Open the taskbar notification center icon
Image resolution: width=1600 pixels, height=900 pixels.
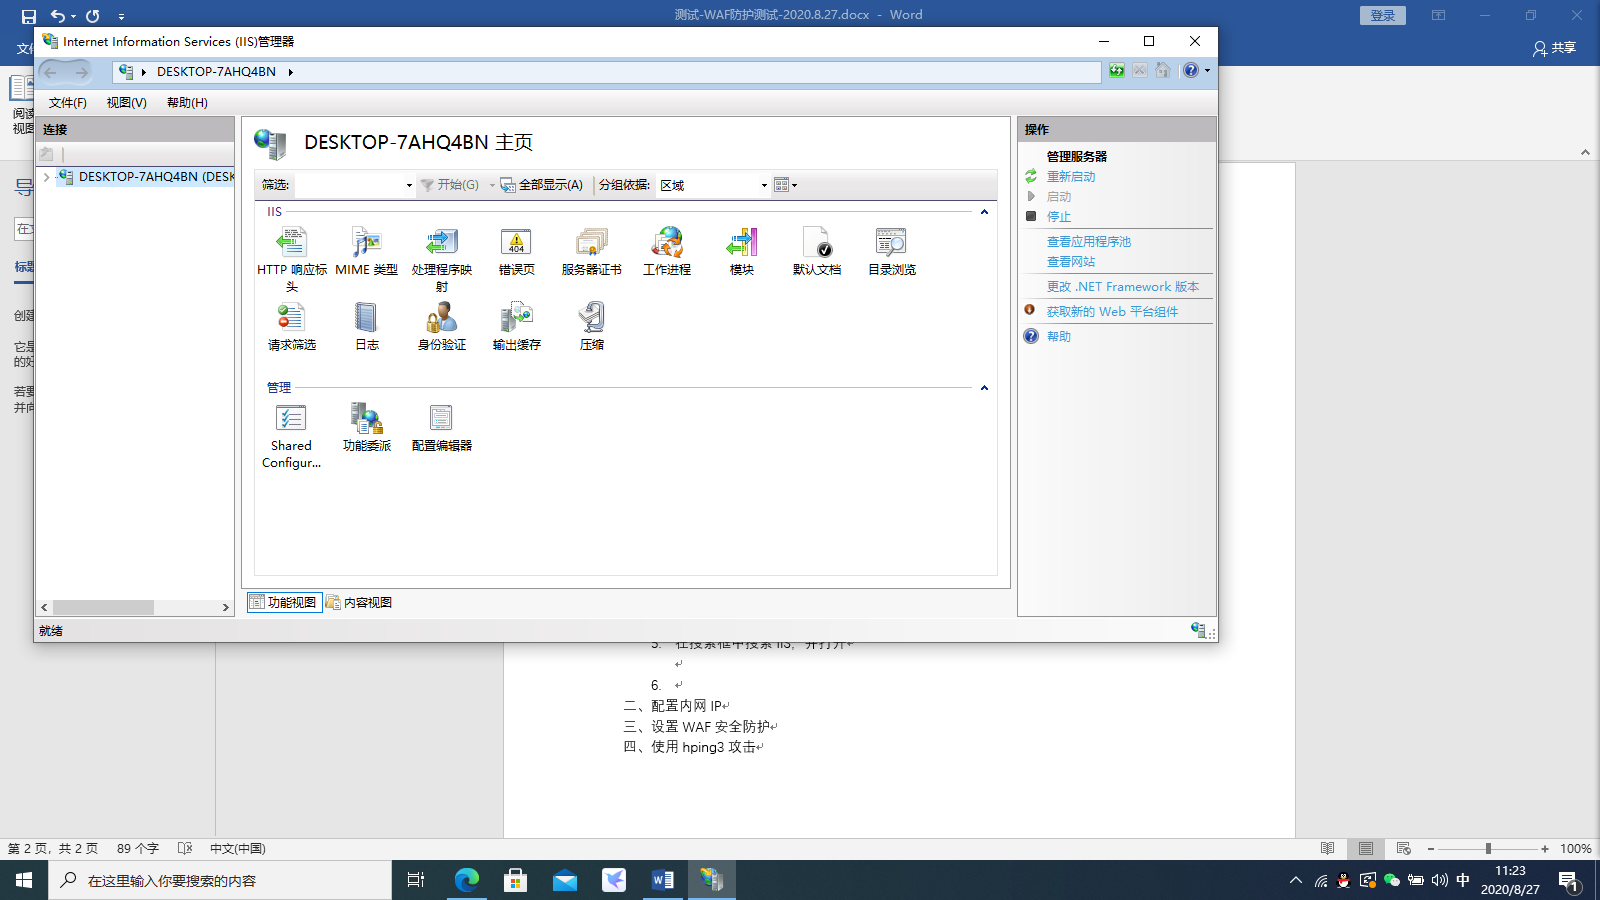[x=1568, y=880]
